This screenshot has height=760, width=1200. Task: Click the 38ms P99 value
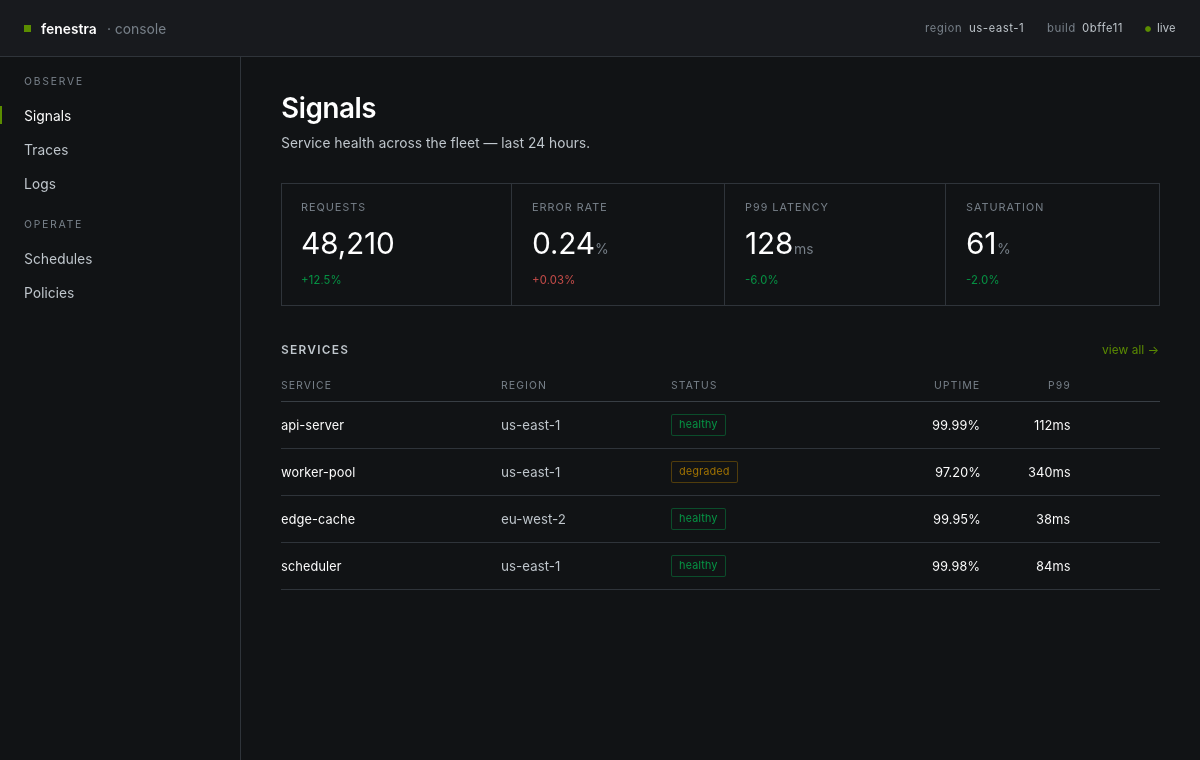pyautogui.click(x=1053, y=519)
